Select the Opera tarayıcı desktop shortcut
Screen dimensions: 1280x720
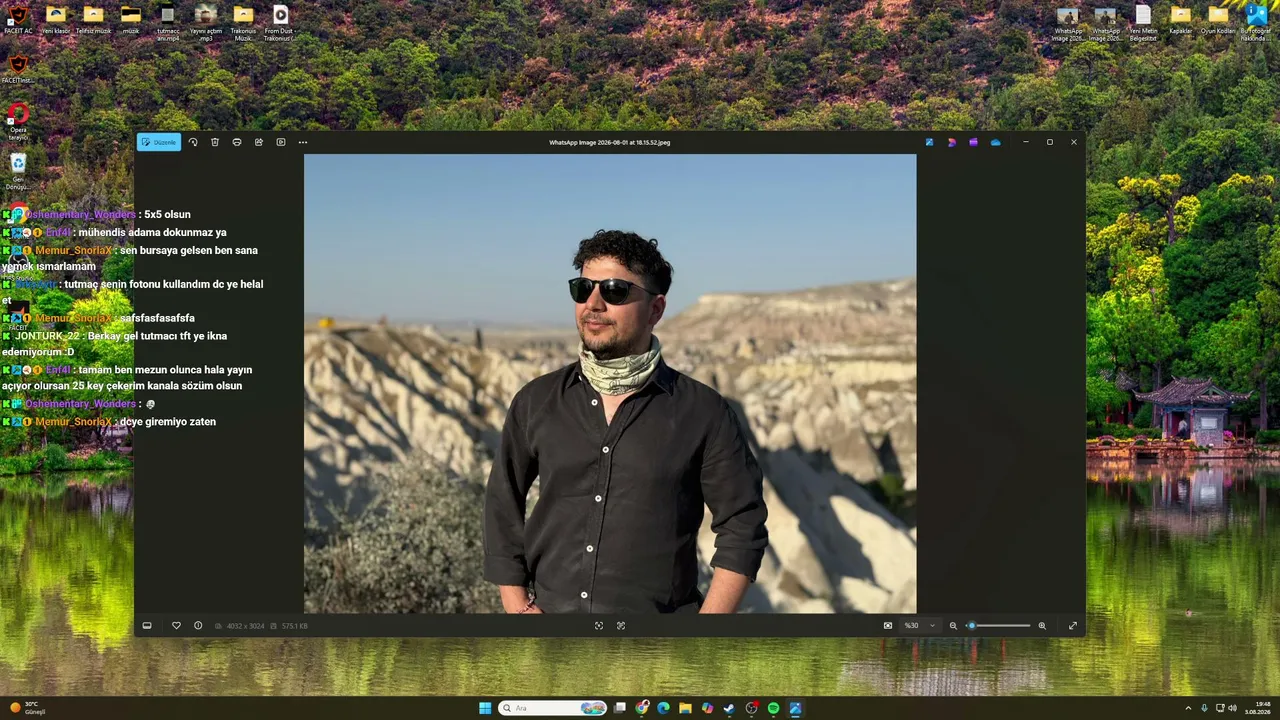(x=18, y=121)
